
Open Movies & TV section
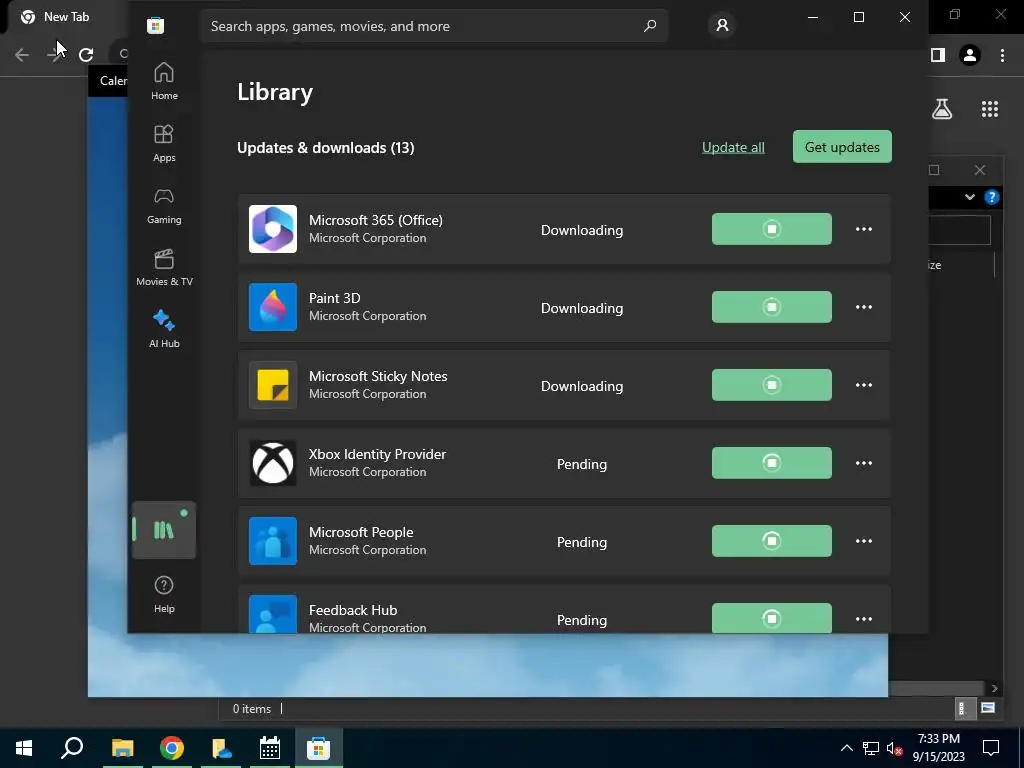(164, 267)
